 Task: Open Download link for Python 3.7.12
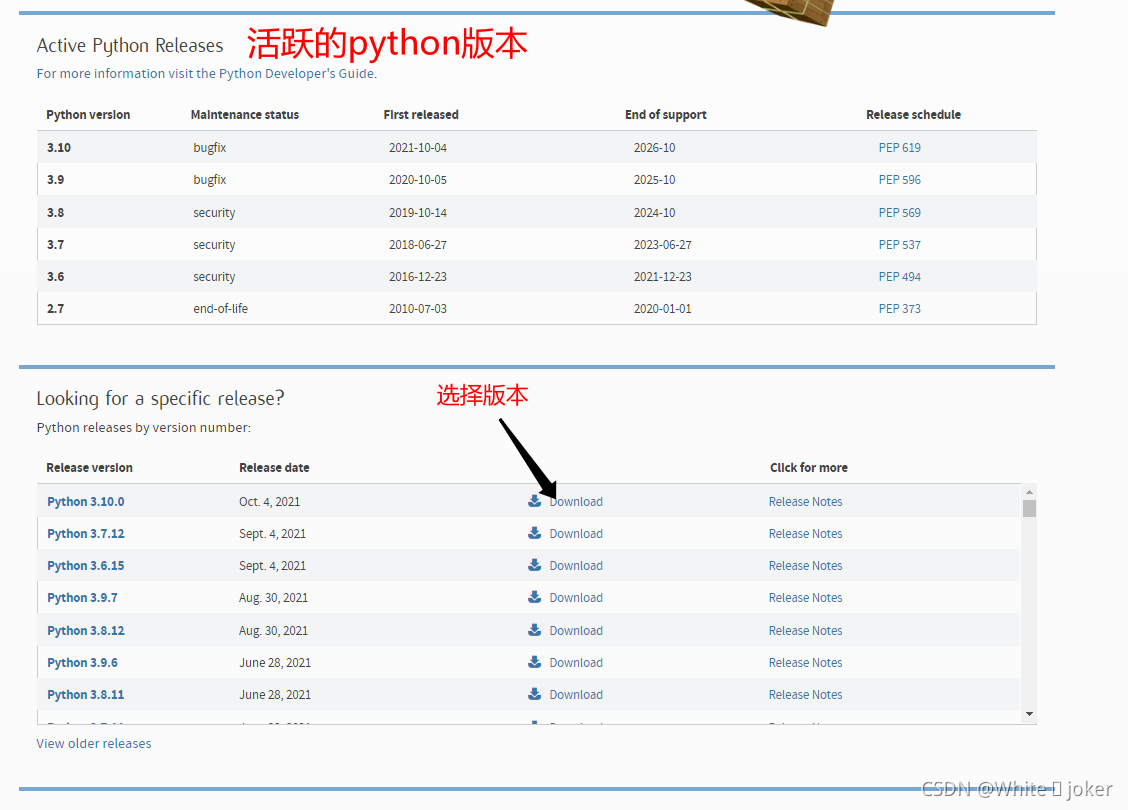click(x=576, y=534)
